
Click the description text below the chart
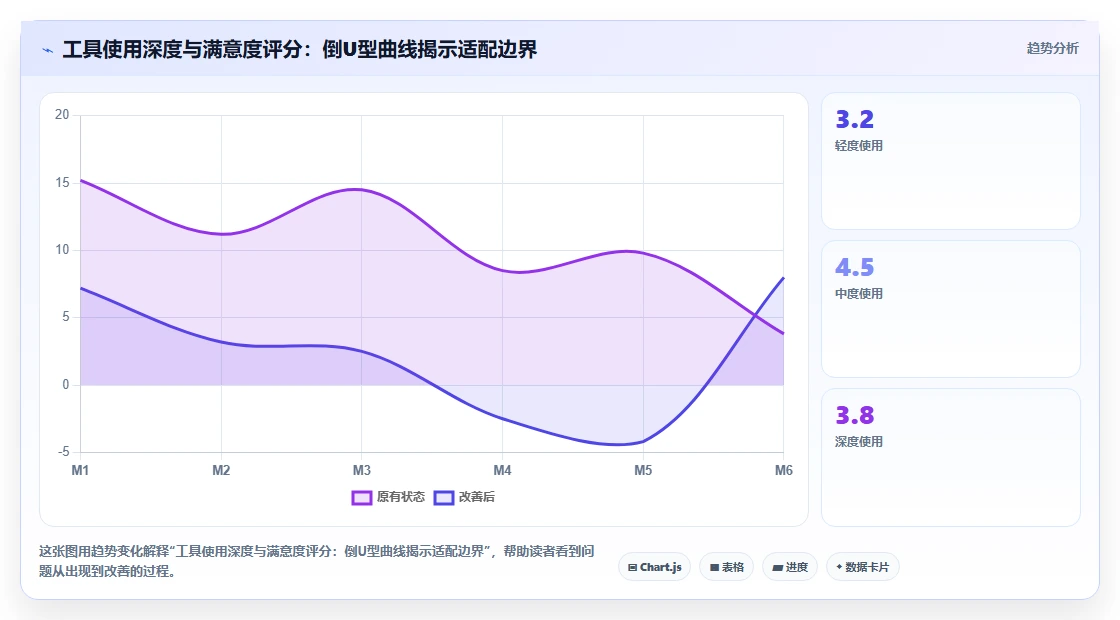[316, 561]
